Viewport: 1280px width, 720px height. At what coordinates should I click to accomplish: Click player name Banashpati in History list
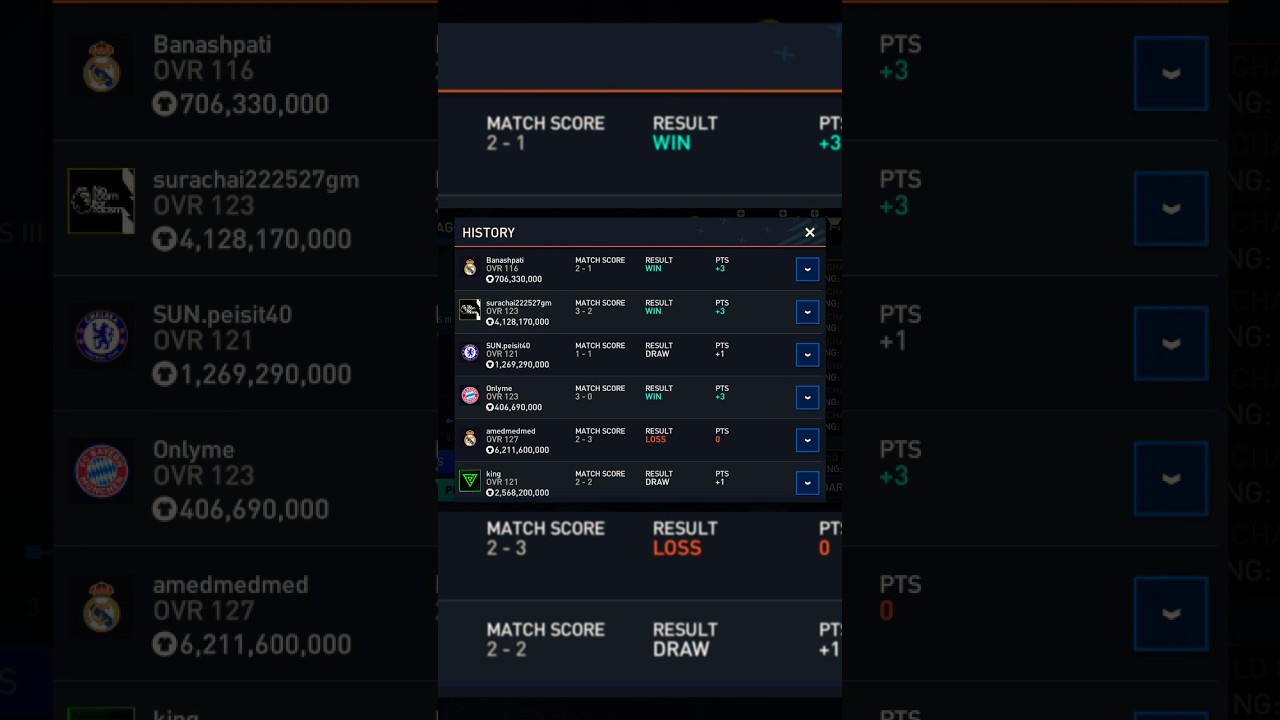[505, 260]
